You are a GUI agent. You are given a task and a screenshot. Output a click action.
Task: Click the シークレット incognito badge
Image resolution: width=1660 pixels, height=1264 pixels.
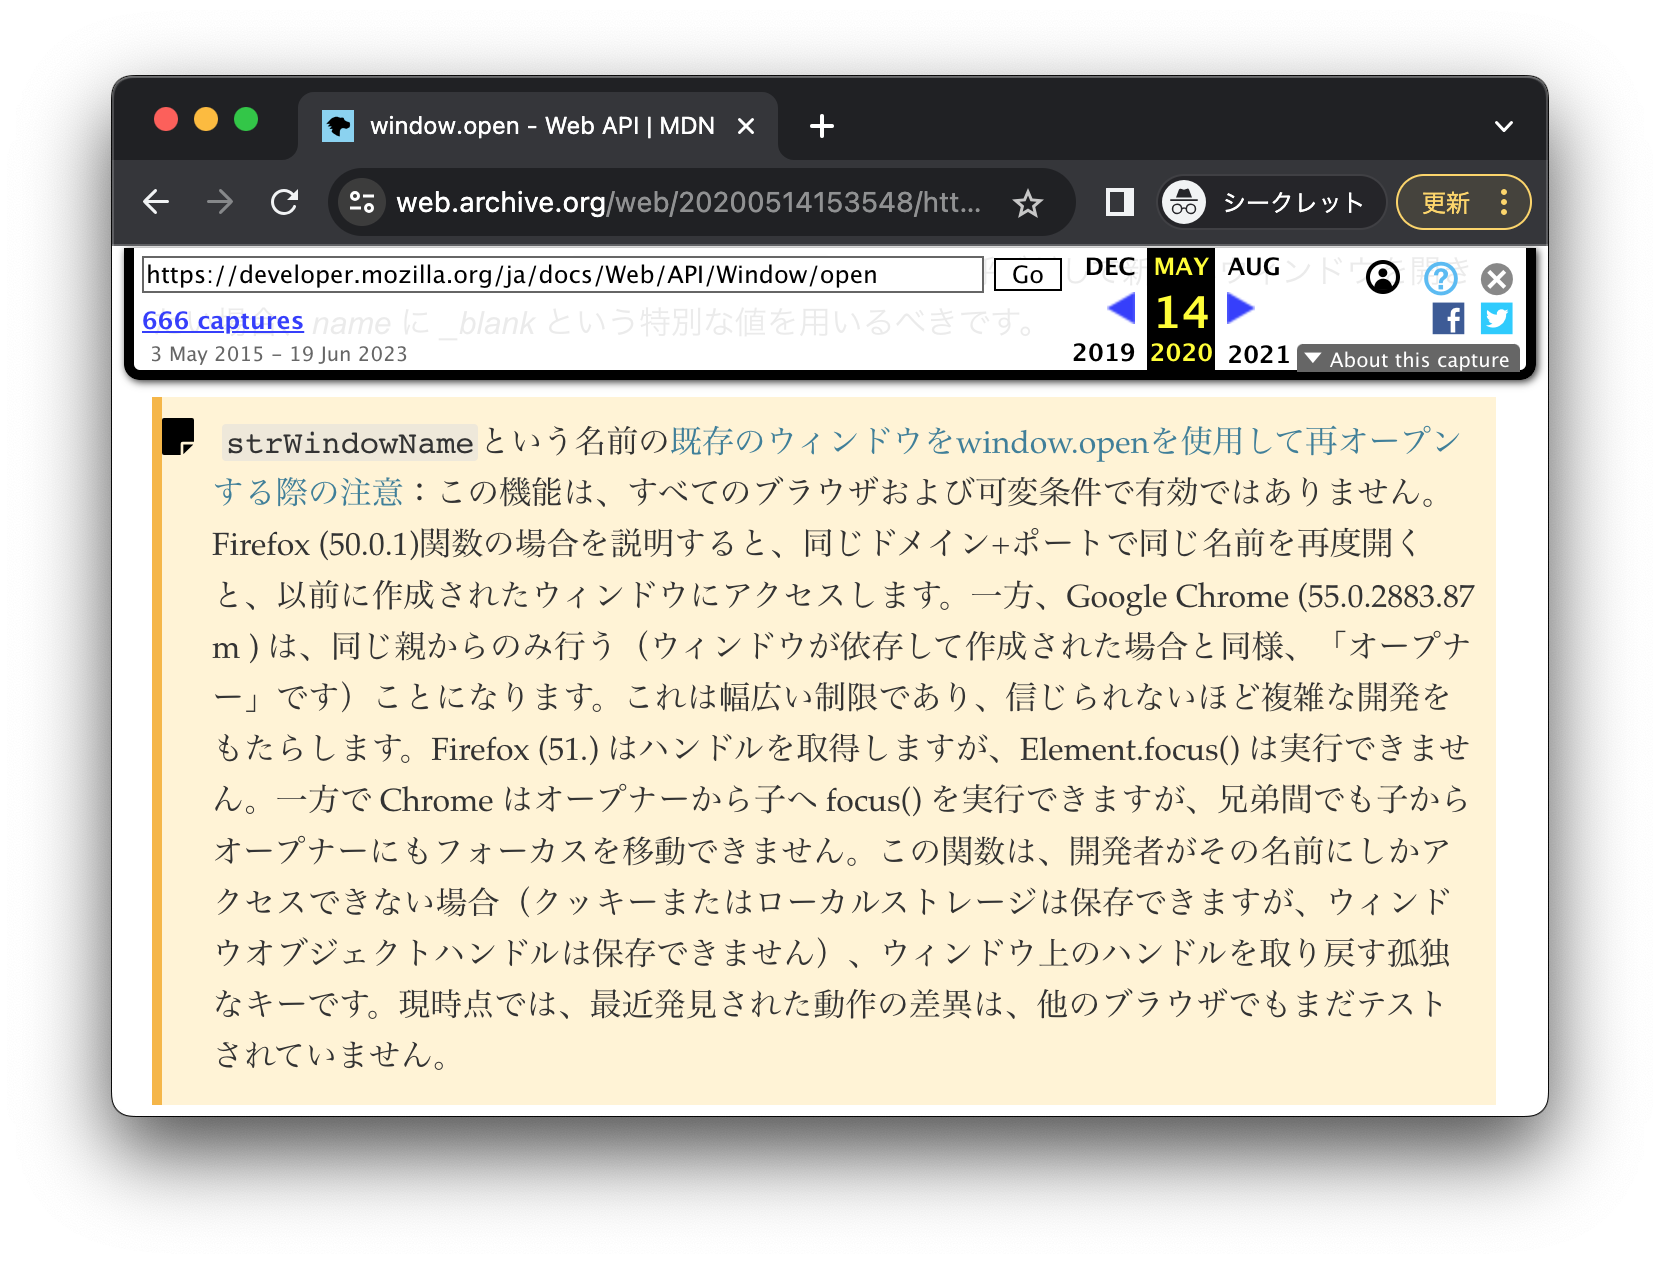pyautogui.click(x=1268, y=201)
